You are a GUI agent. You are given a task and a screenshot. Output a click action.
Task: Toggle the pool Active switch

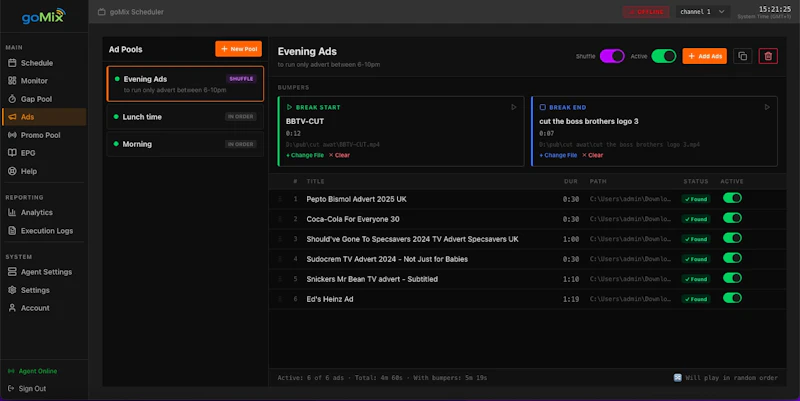[x=664, y=56]
